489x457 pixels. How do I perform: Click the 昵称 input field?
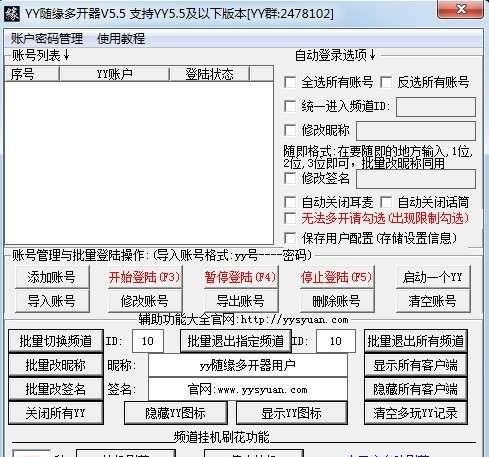(x=248, y=365)
